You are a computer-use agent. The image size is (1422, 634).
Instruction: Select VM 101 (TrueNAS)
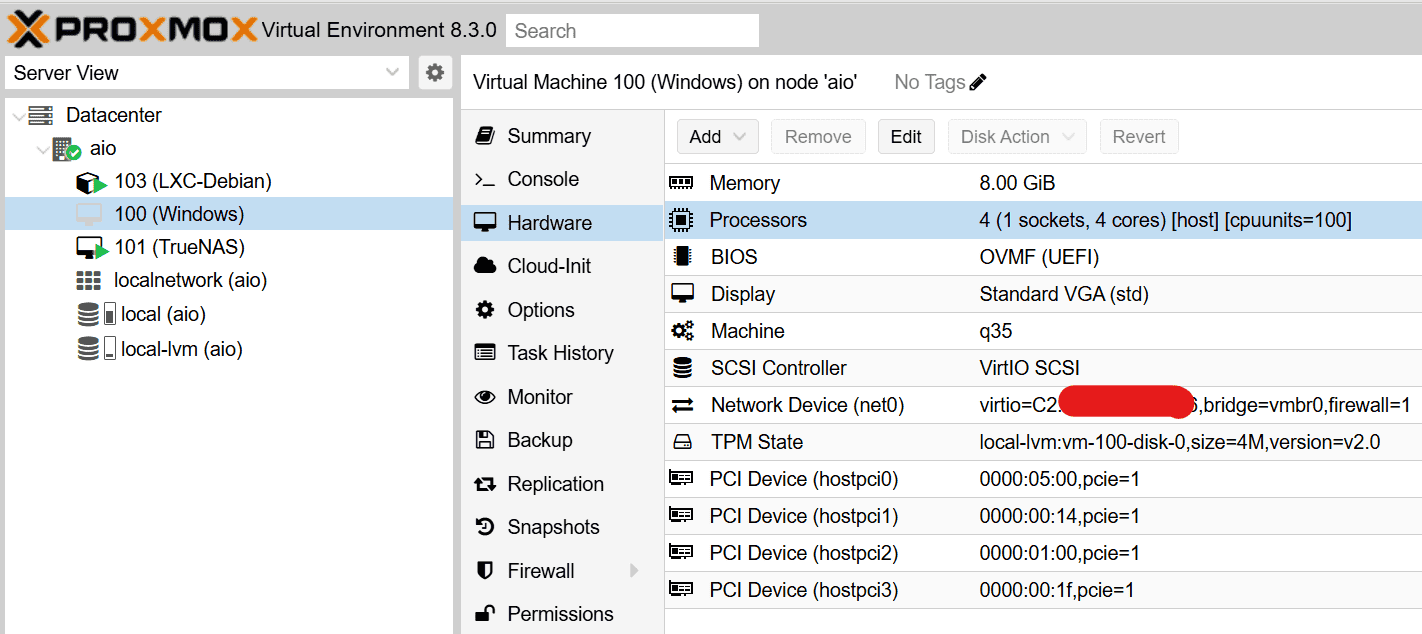(180, 247)
